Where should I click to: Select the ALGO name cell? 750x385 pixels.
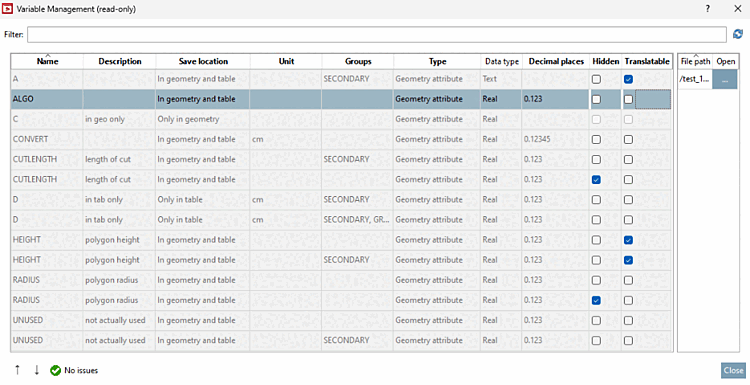(47, 99)
